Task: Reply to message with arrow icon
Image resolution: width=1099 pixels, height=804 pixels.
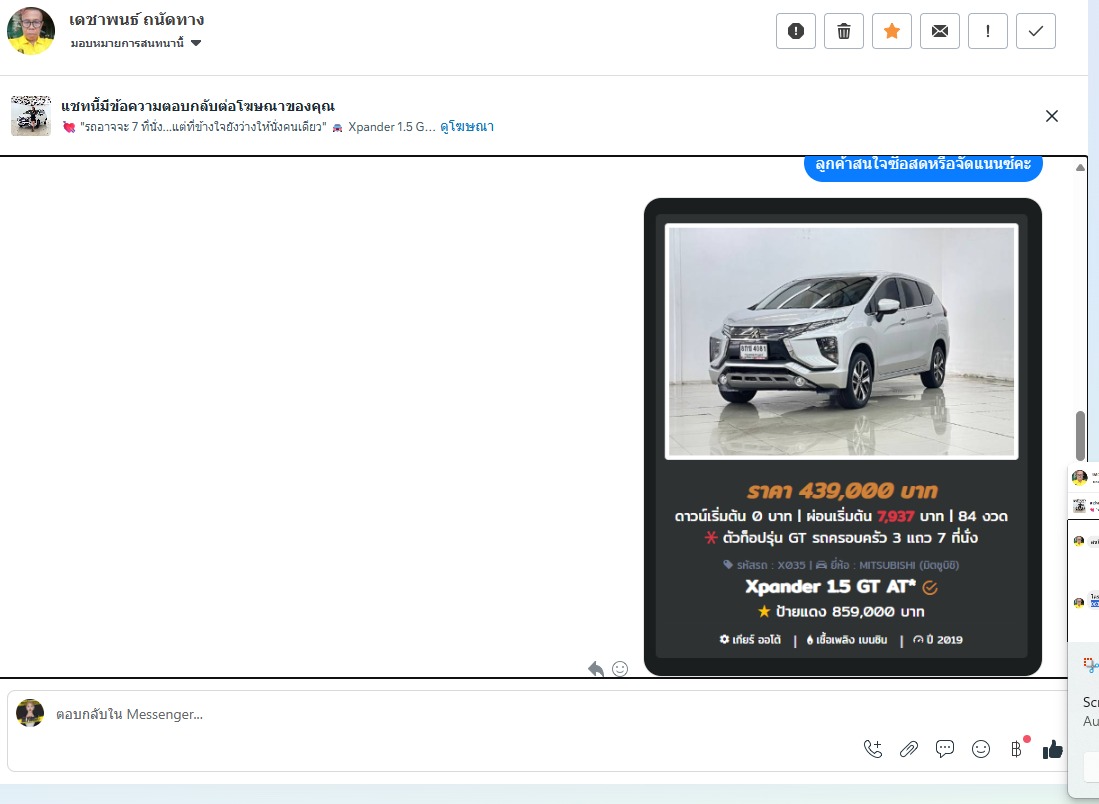Action: (x=596, y=668)
